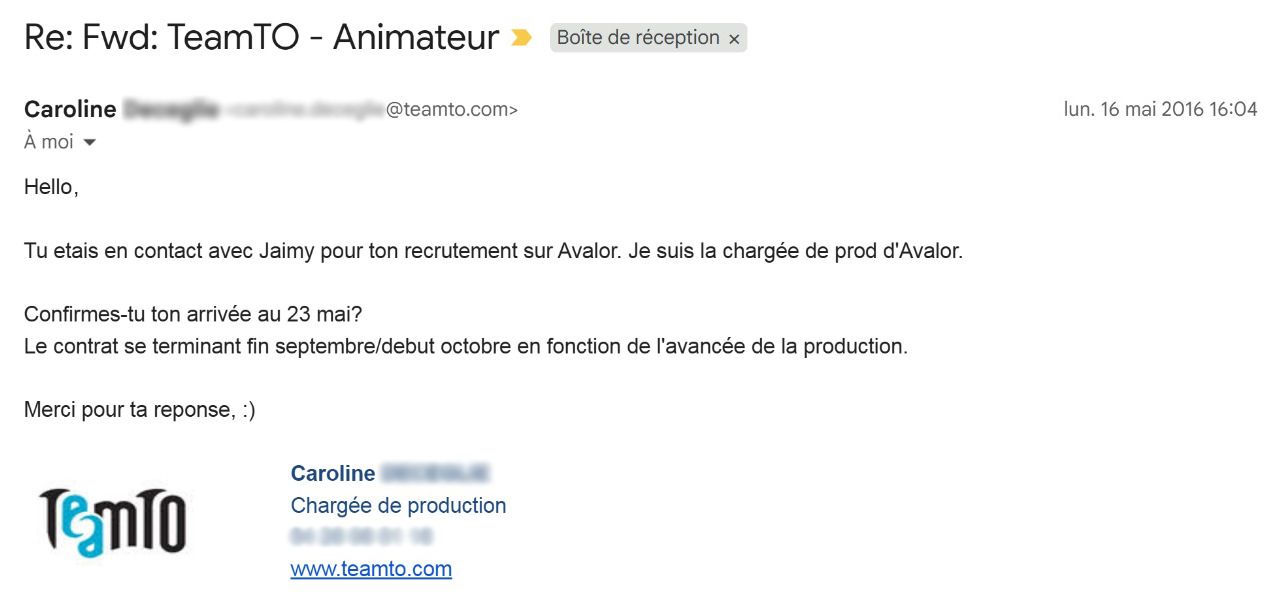Click the blue letters in the TeamTO logo

[x=83, y=525]
